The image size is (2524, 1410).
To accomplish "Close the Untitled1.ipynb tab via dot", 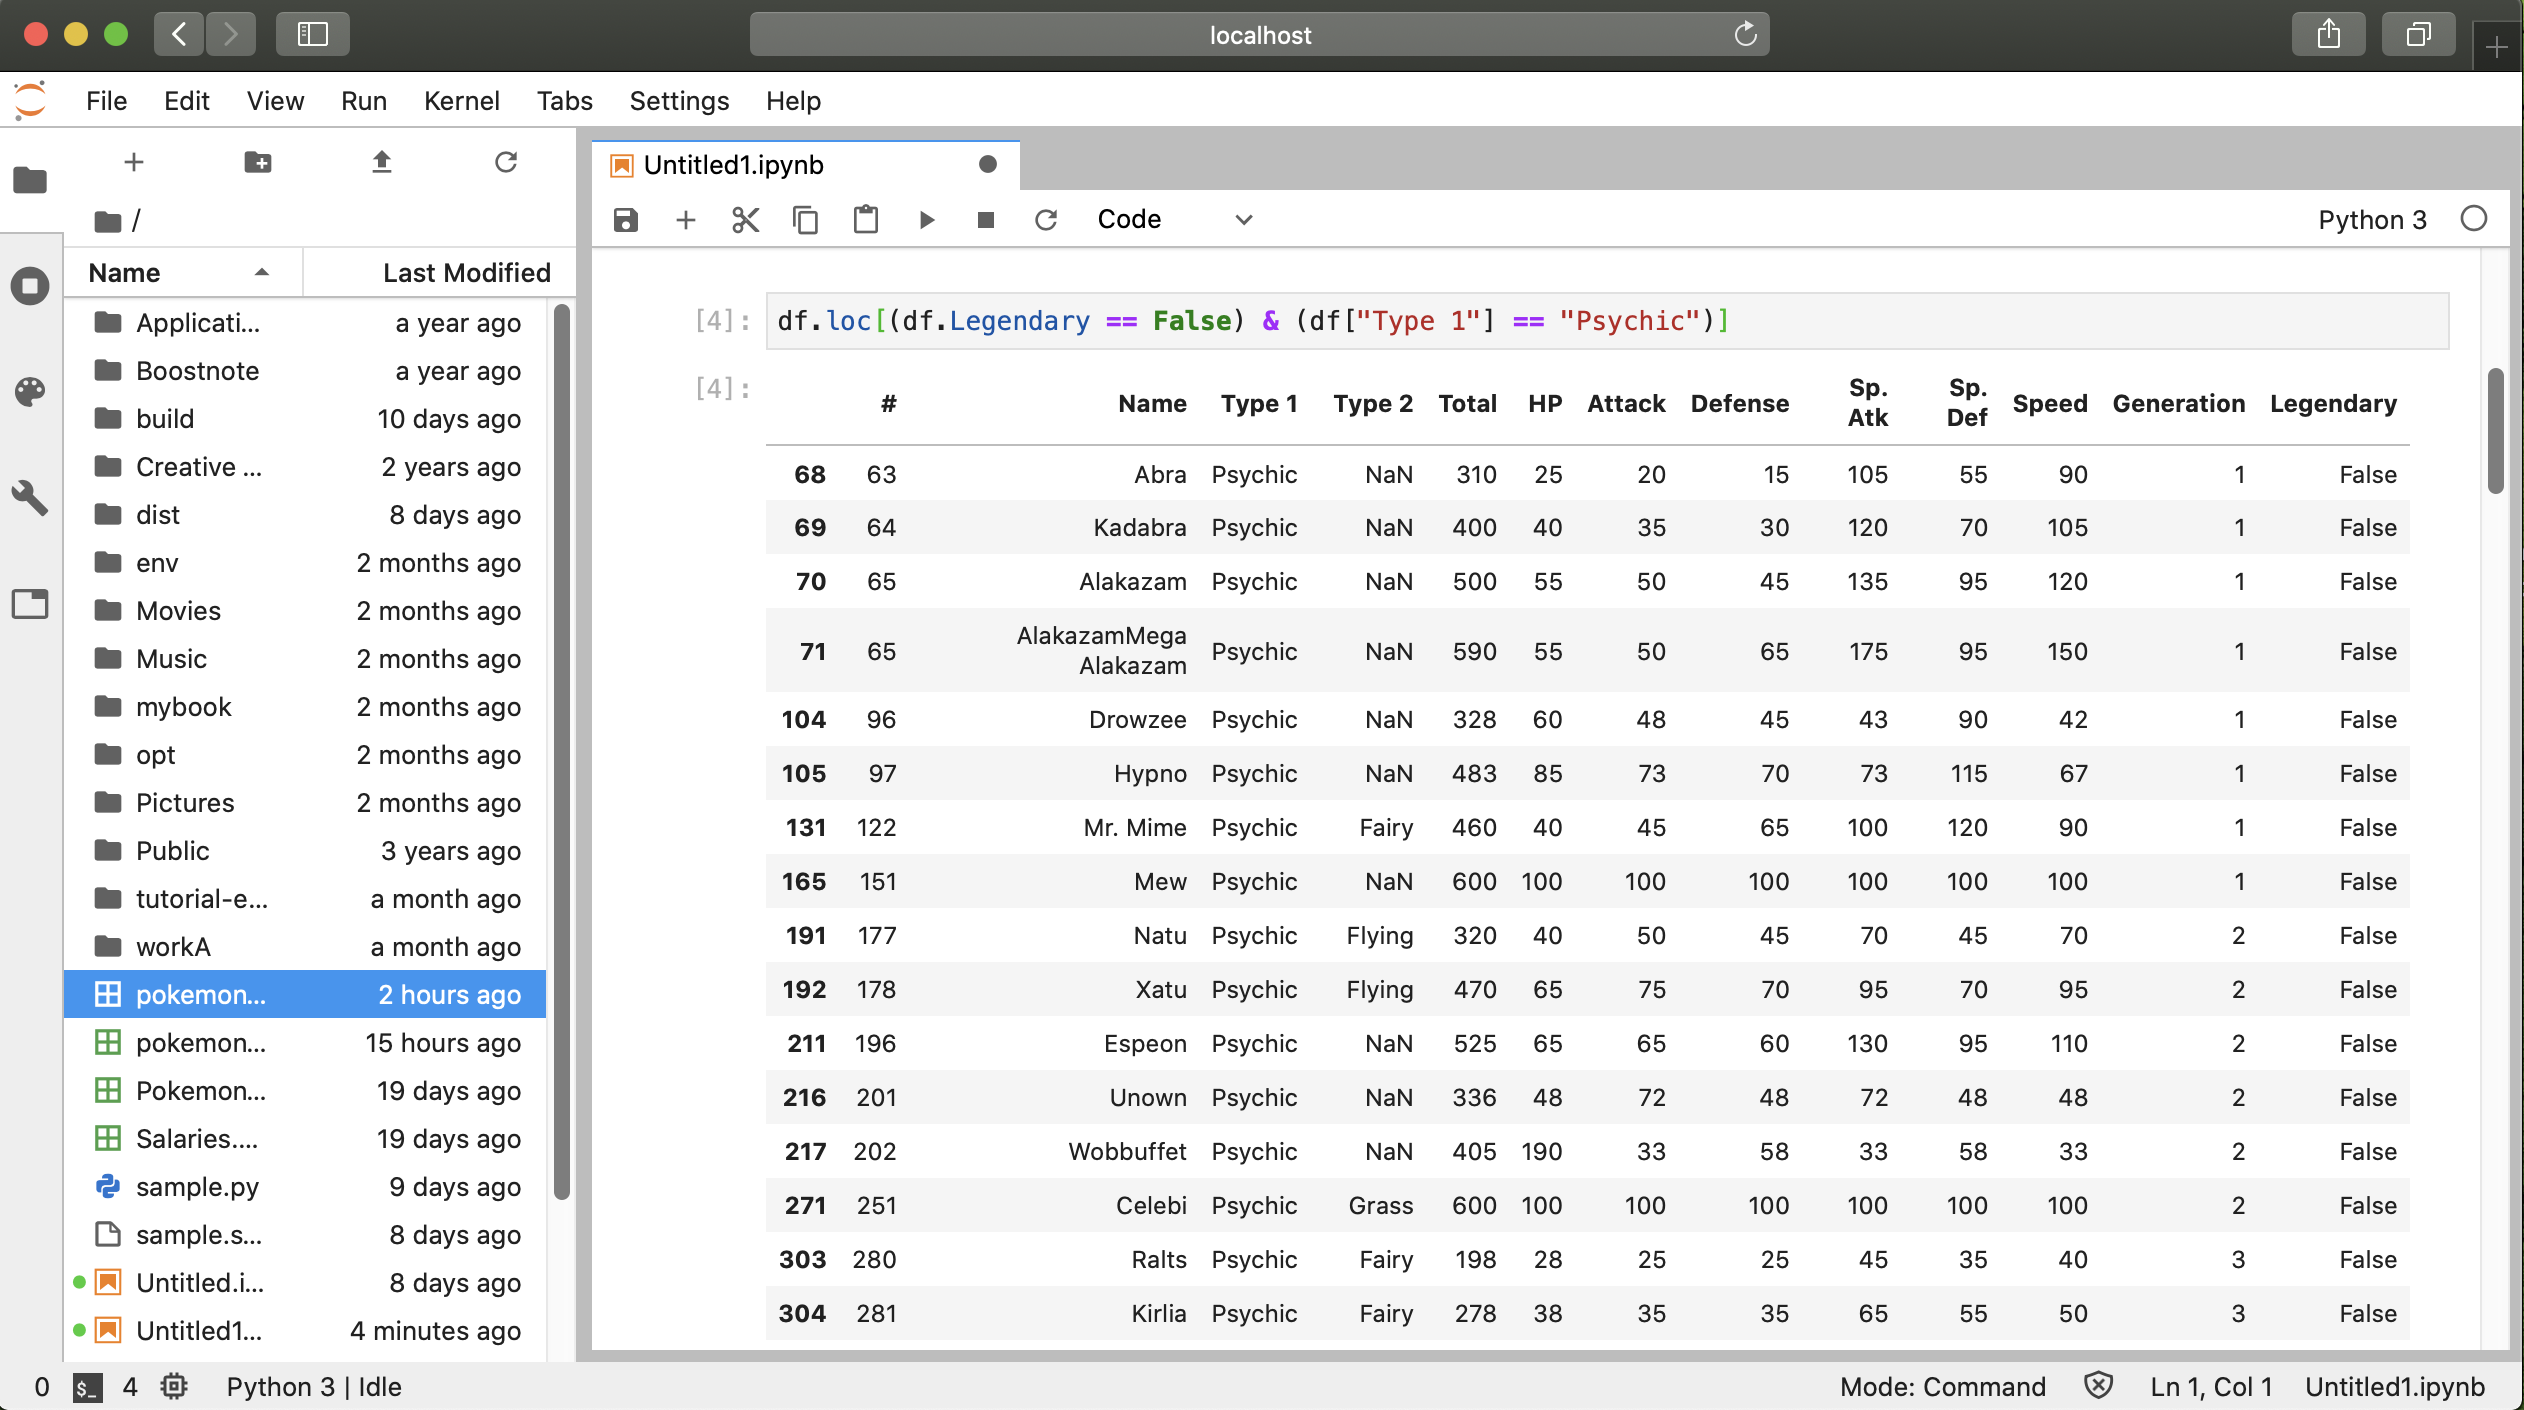I will coord(988,164).
